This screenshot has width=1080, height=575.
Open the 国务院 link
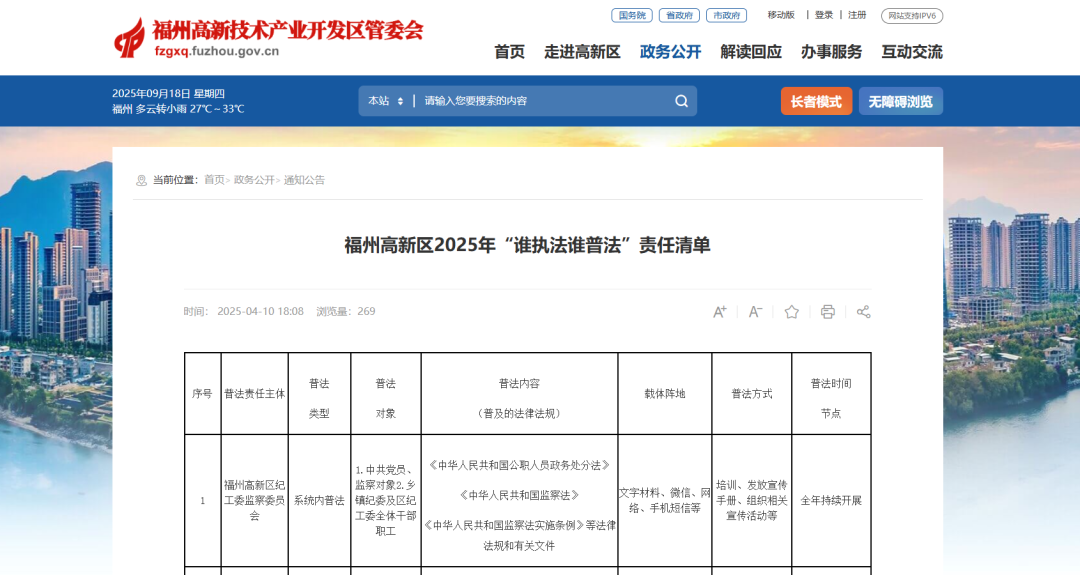coord(631,16)
